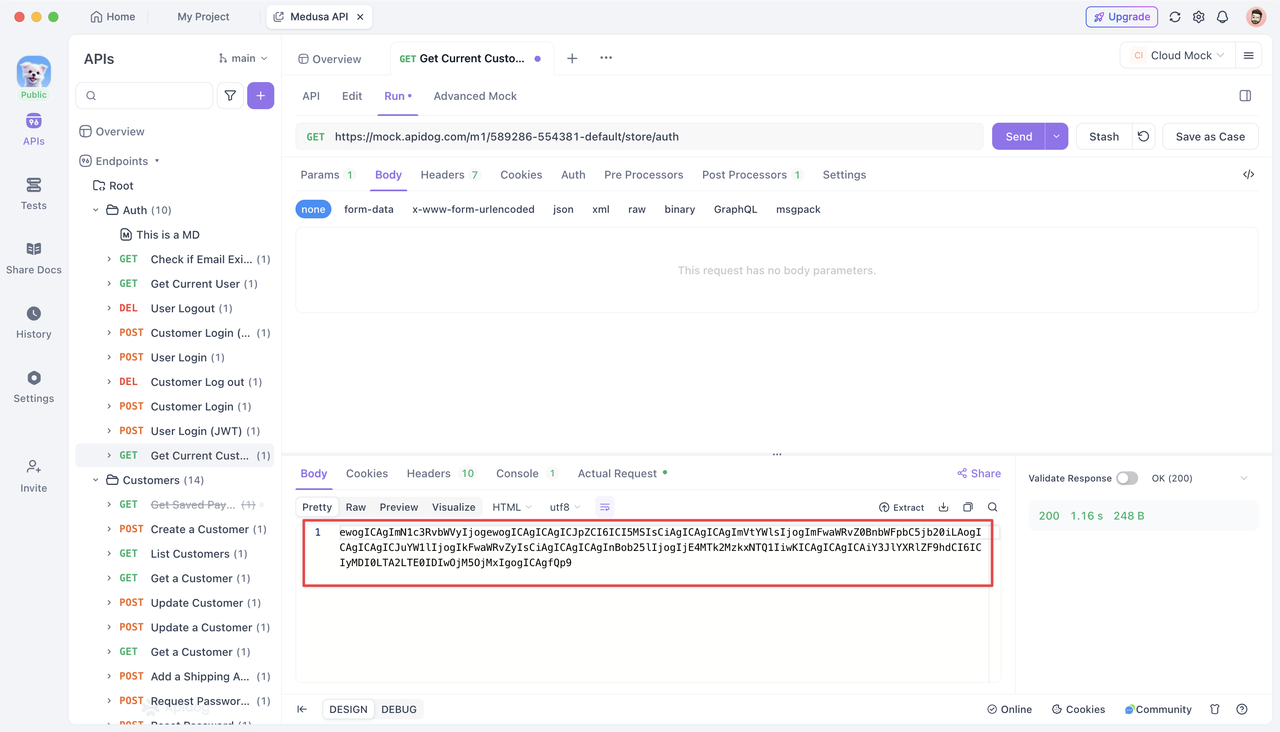
Task: Click the purple add new API button
Action: 261,96
